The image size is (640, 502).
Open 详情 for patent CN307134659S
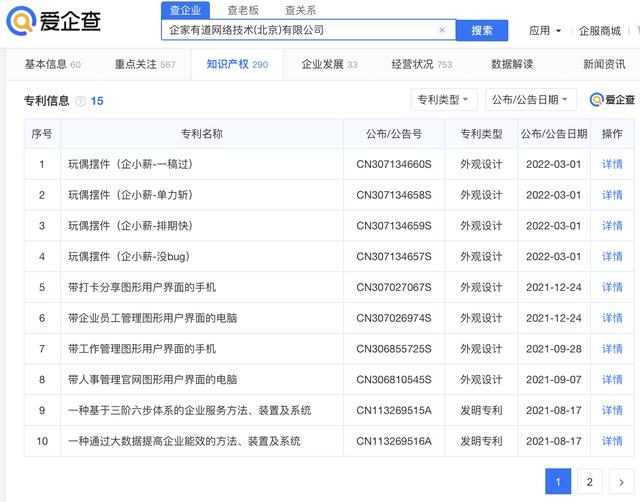[x=612, y=226]
